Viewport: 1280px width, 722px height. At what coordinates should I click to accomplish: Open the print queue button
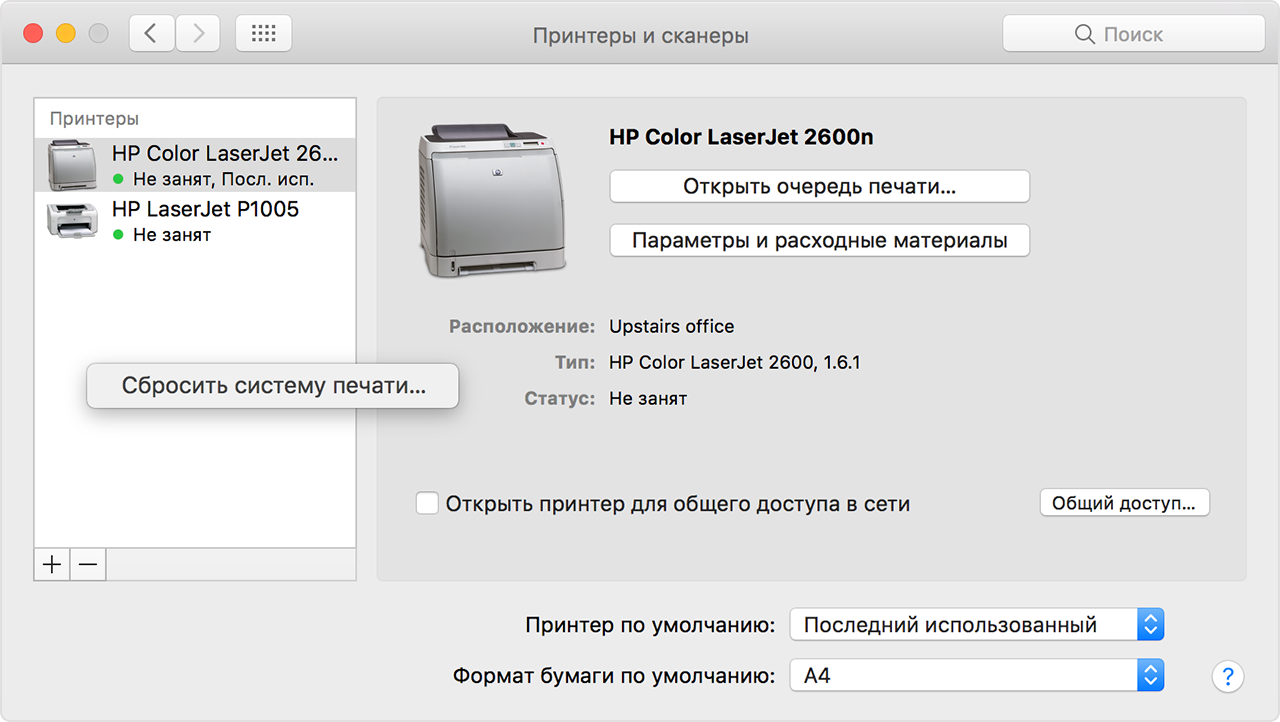(819, 186)
